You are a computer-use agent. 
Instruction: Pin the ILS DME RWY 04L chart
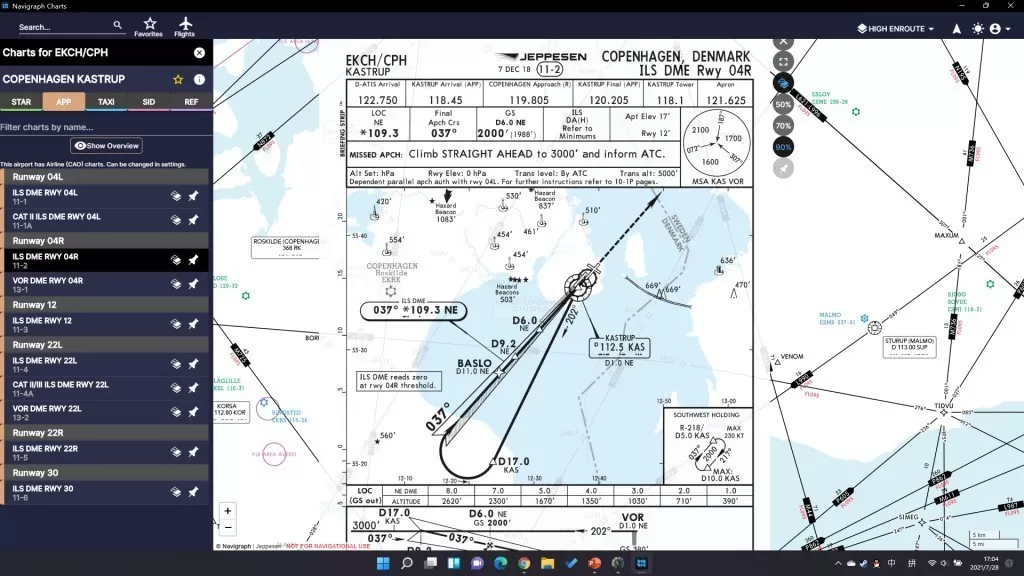(x=193, y=197)
